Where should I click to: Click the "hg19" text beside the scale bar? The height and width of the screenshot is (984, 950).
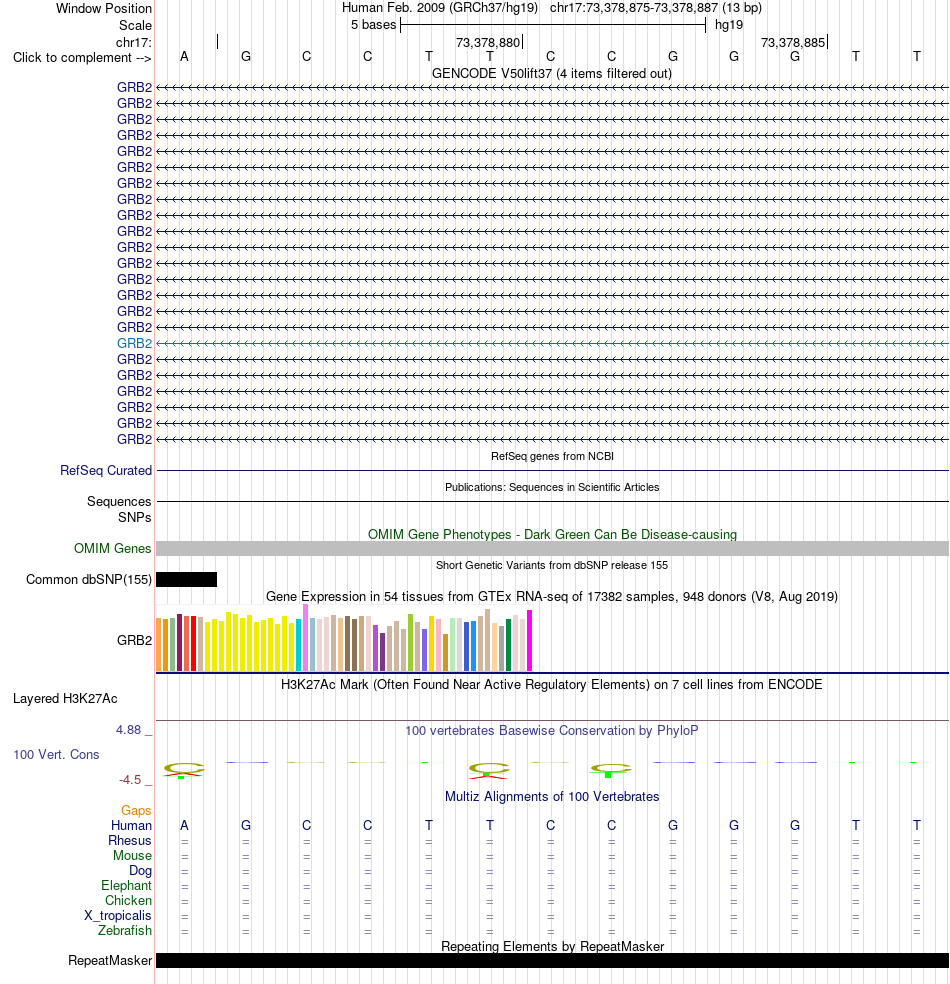729,25
